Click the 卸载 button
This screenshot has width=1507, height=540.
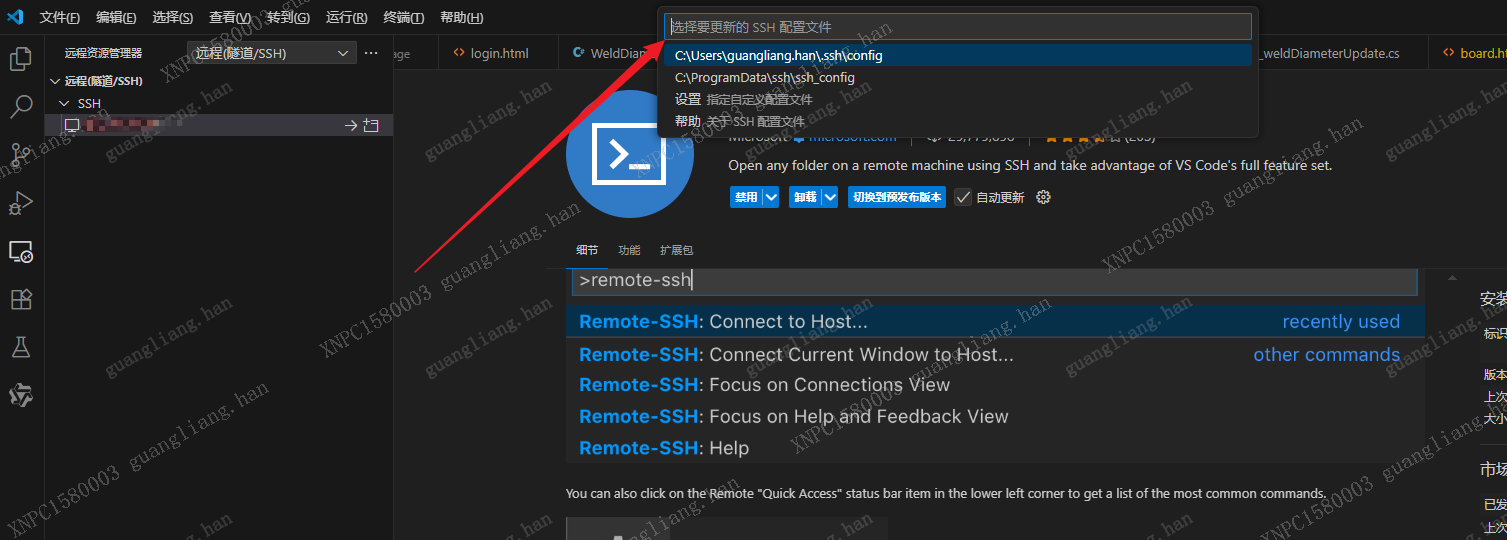pos(805,197)
